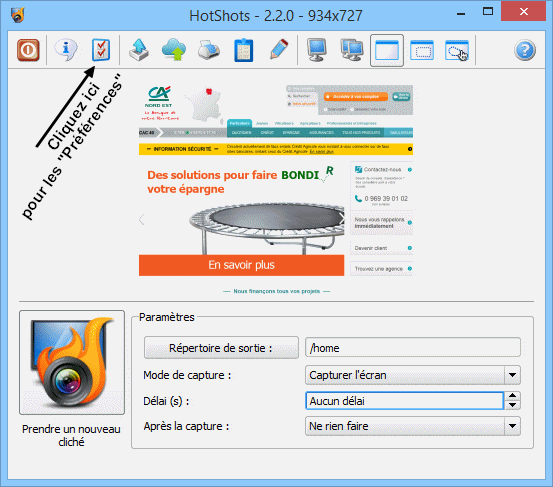Click the 'Délai (s) :' label

166,401
